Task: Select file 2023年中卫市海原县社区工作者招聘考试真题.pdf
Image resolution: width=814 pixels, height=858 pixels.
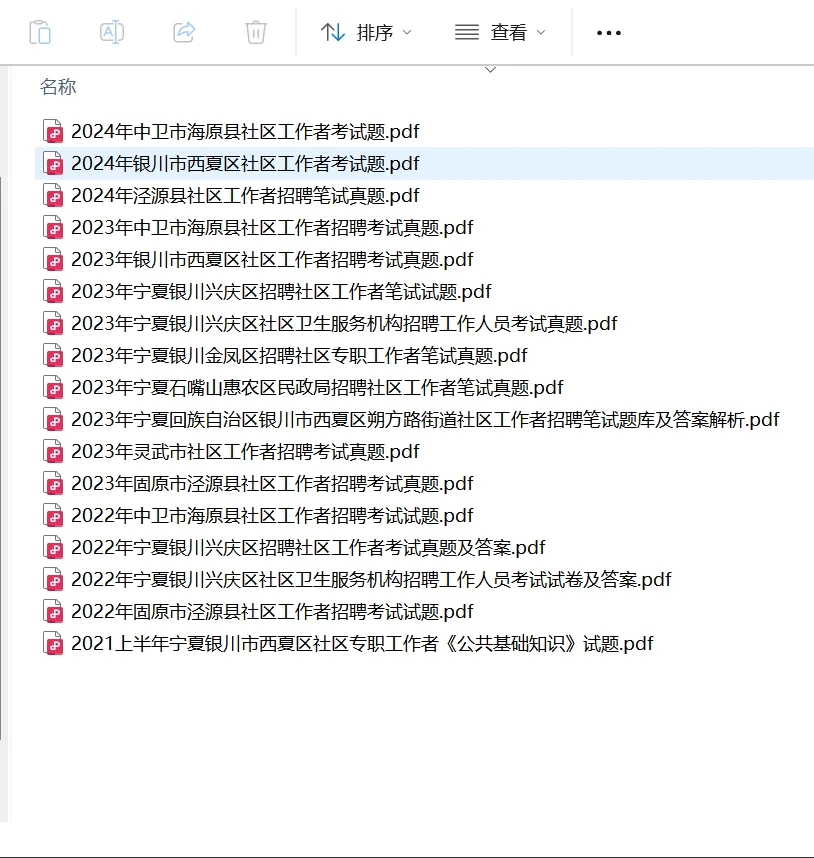Action: 272,227
